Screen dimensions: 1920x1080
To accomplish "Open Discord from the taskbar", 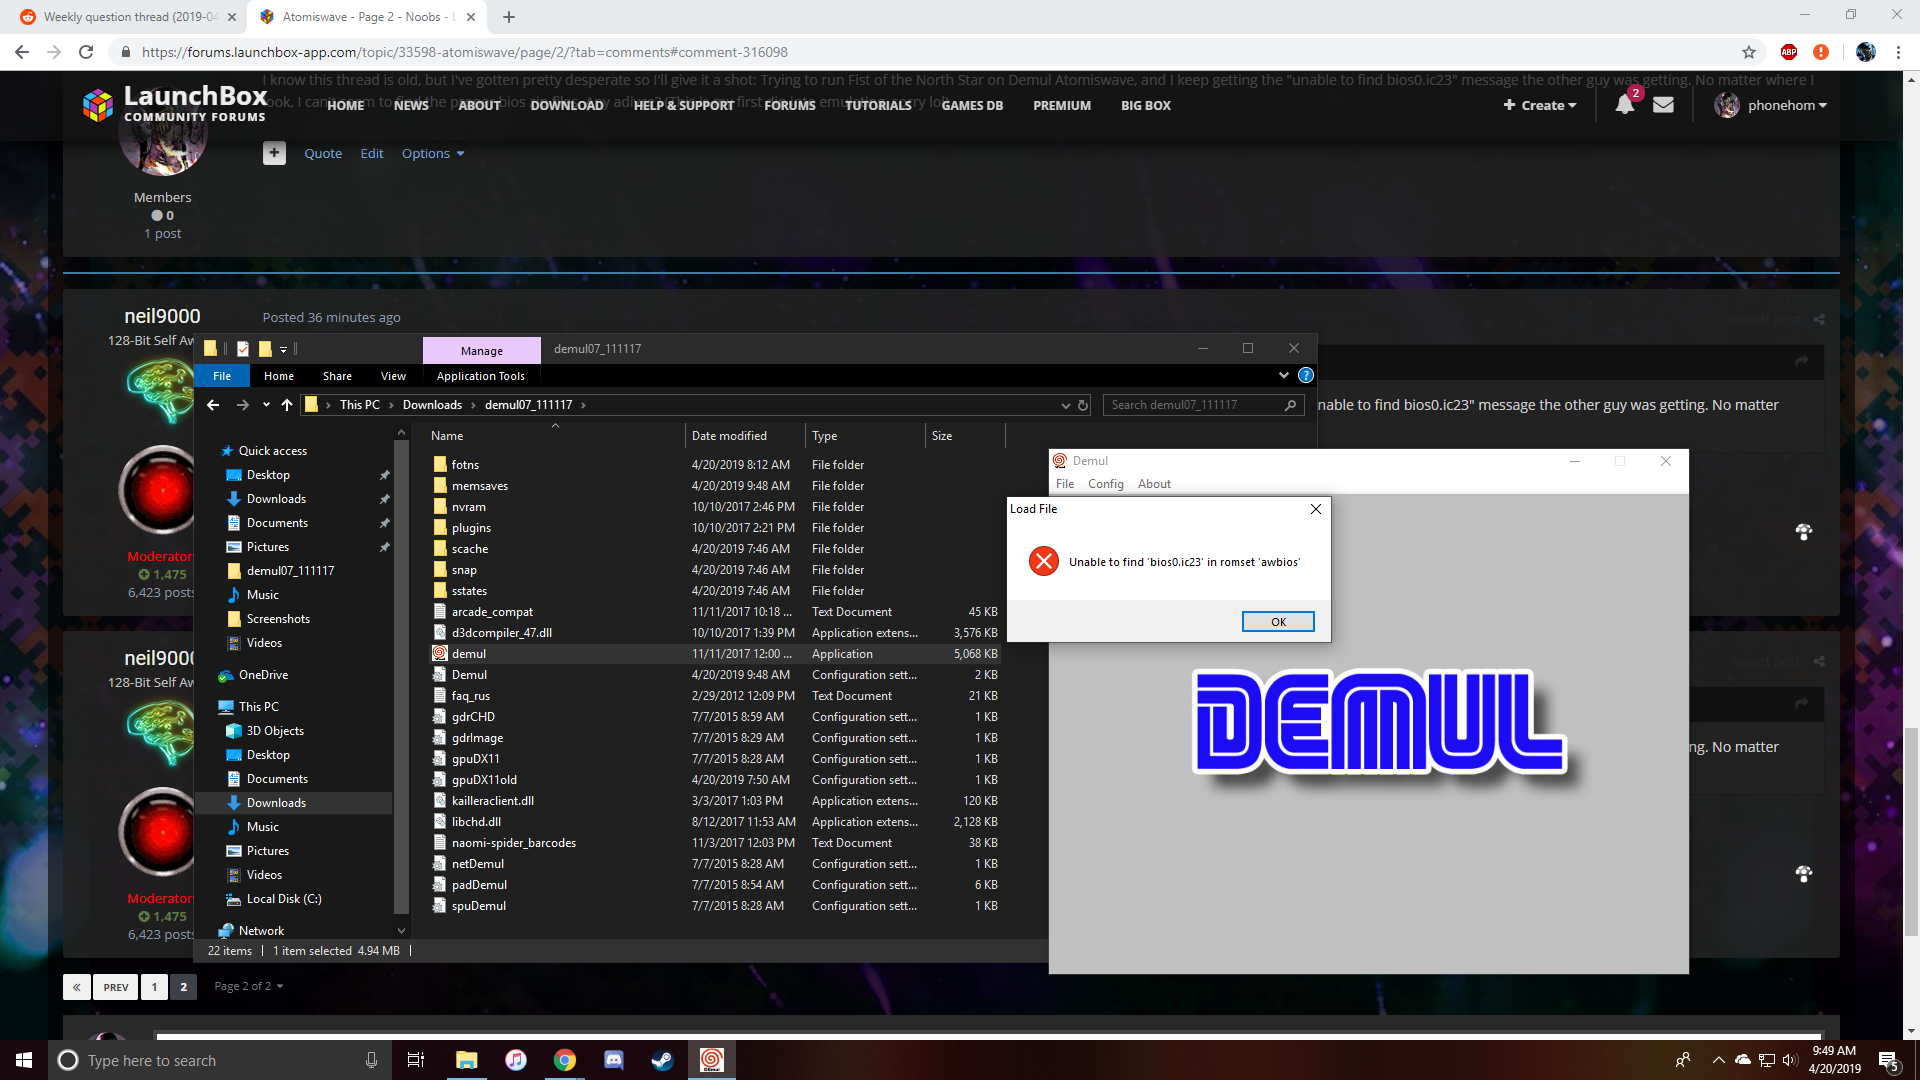I will click(614, 1060).
